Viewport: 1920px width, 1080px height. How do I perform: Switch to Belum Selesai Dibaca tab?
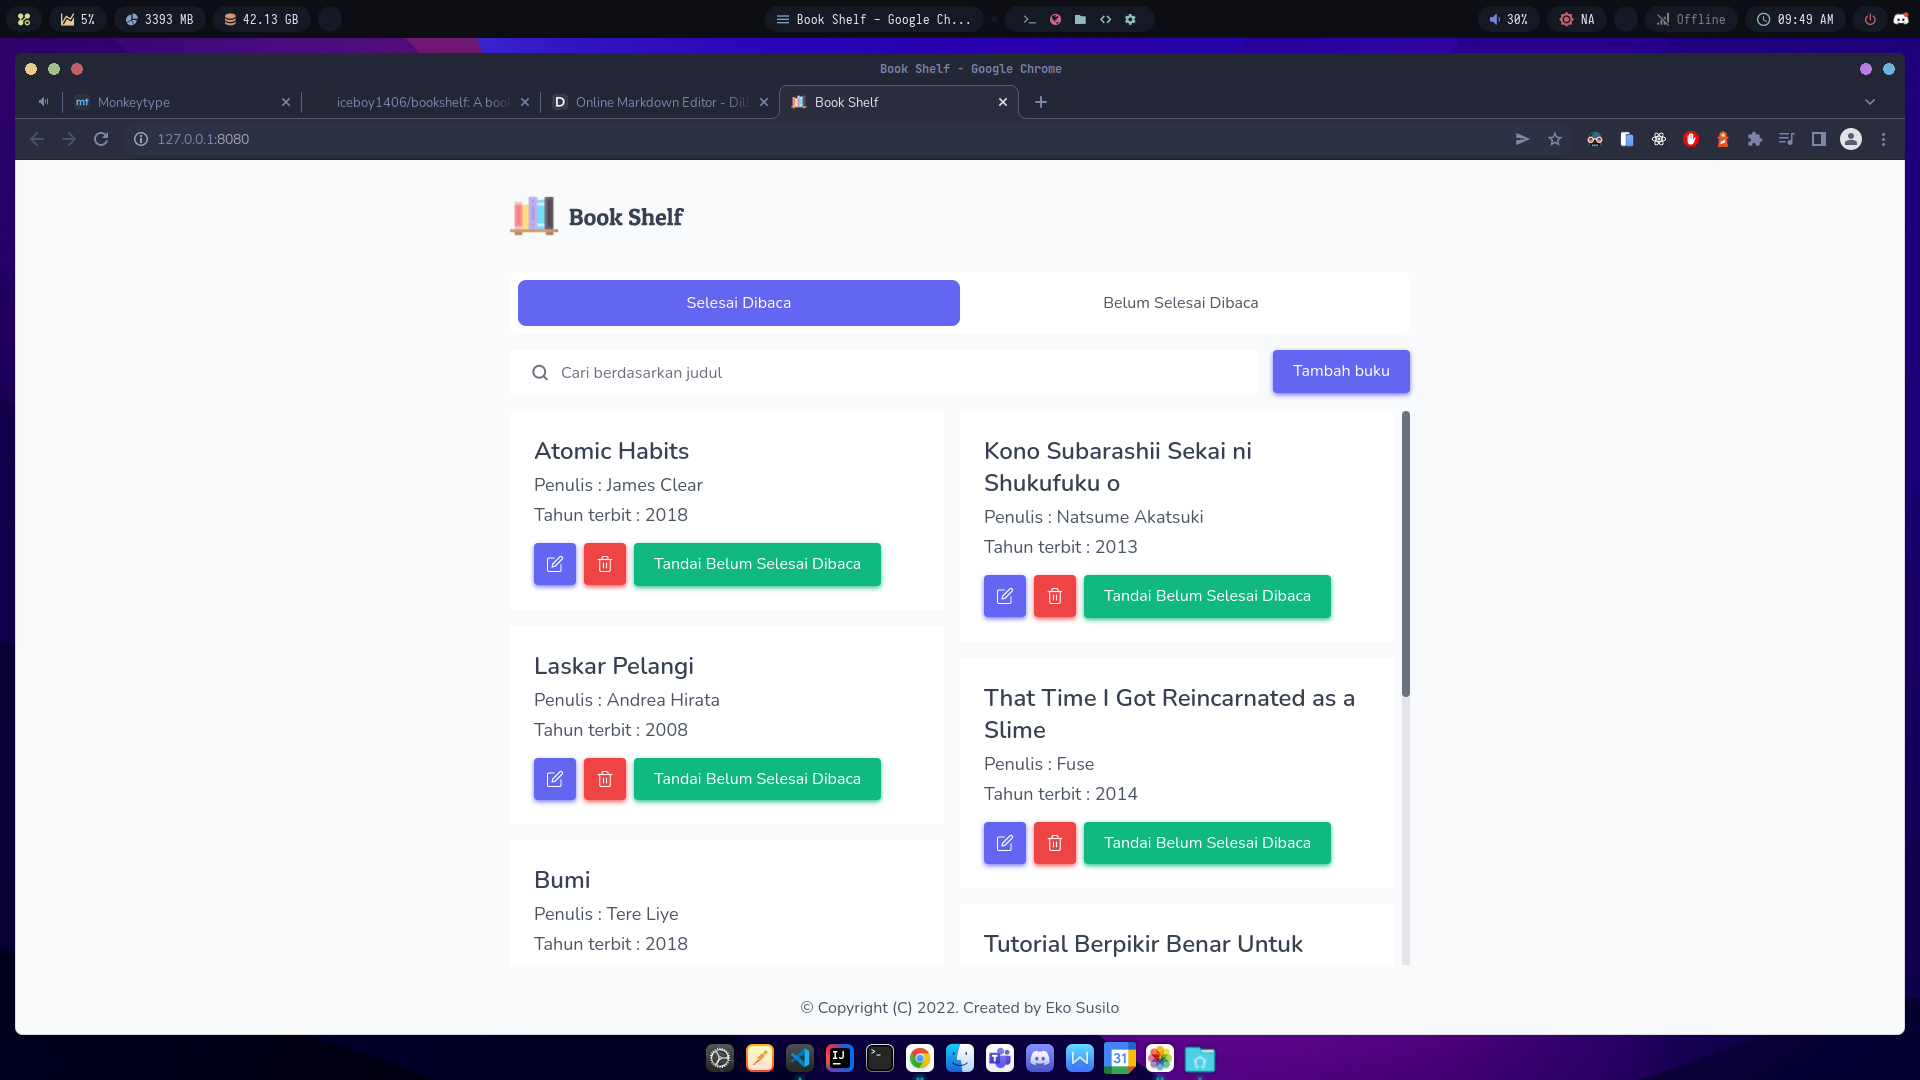[1180, 303]
